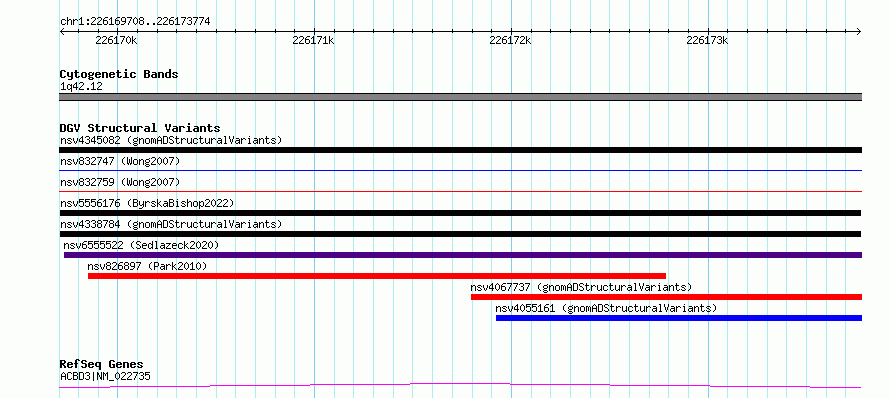Click the gray 1q42.12 cytogenetic band bar
The width and height of the screenshot is (890, 398).
click(x=460, y=97)
